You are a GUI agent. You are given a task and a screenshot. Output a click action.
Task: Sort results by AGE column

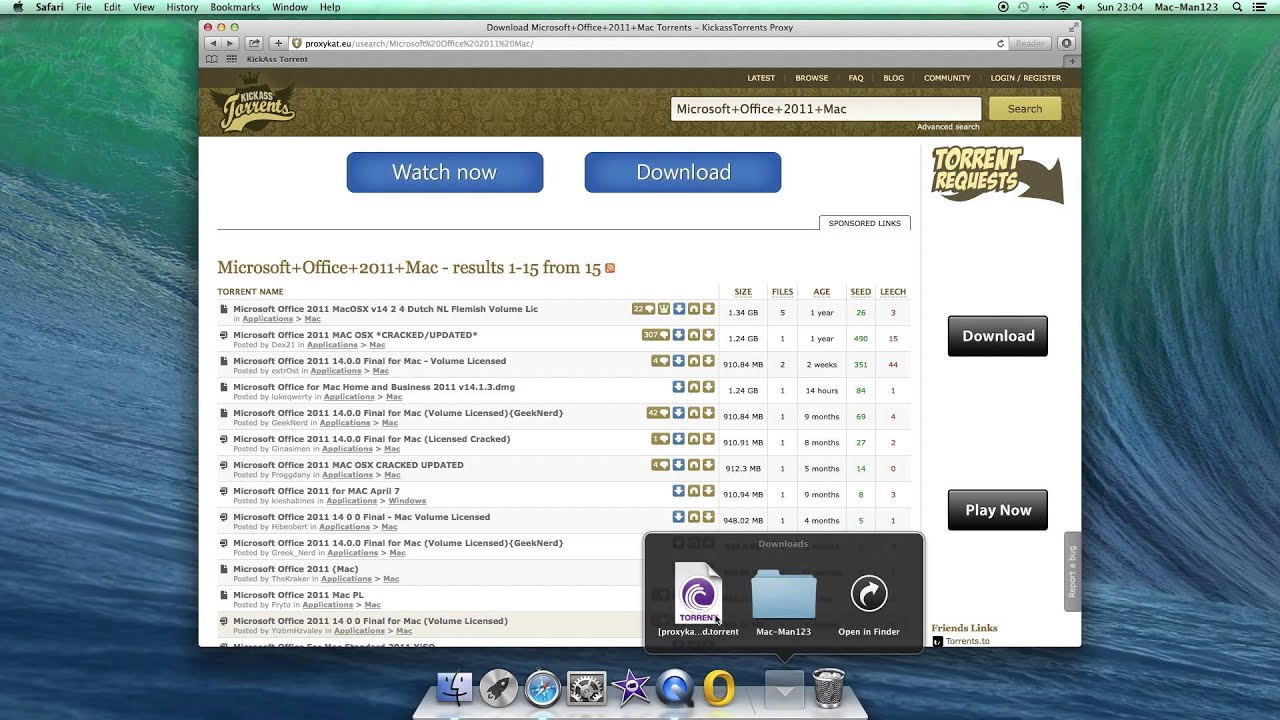[x=822, y=292]
